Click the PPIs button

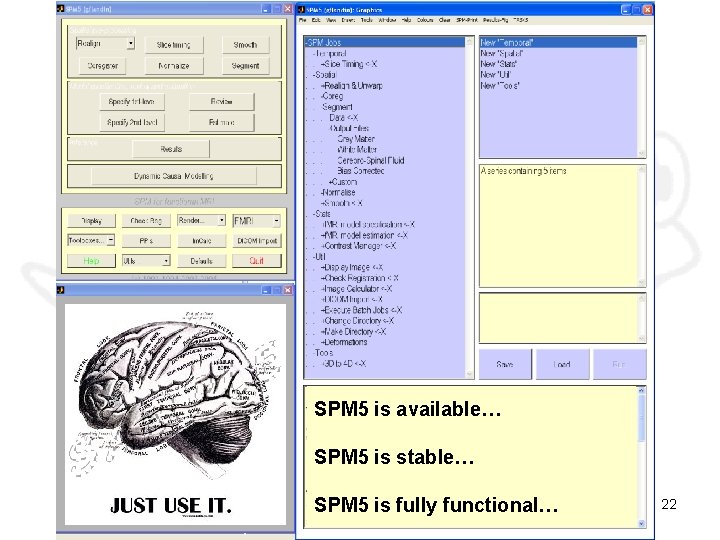[146, 241]
